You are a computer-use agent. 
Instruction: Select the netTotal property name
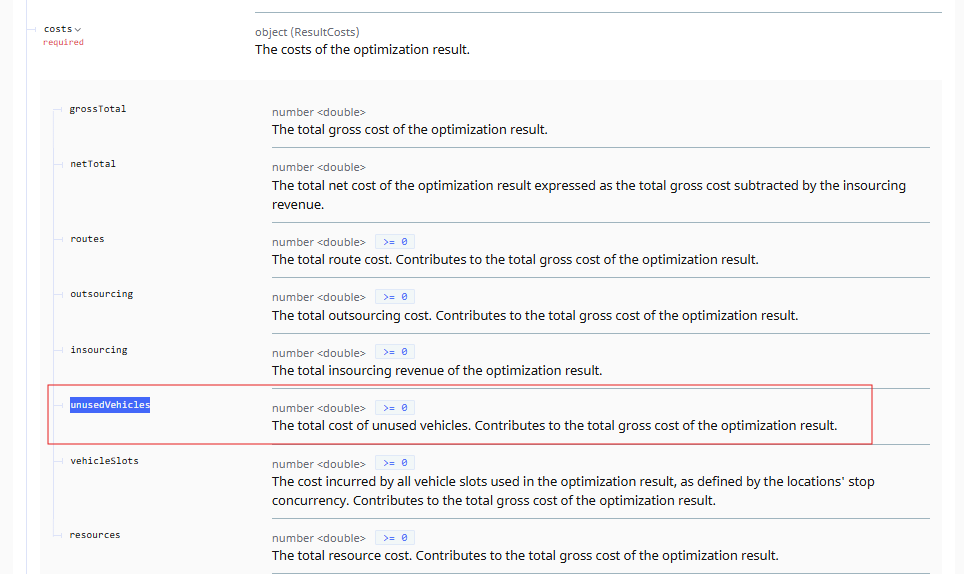point(93,163)
